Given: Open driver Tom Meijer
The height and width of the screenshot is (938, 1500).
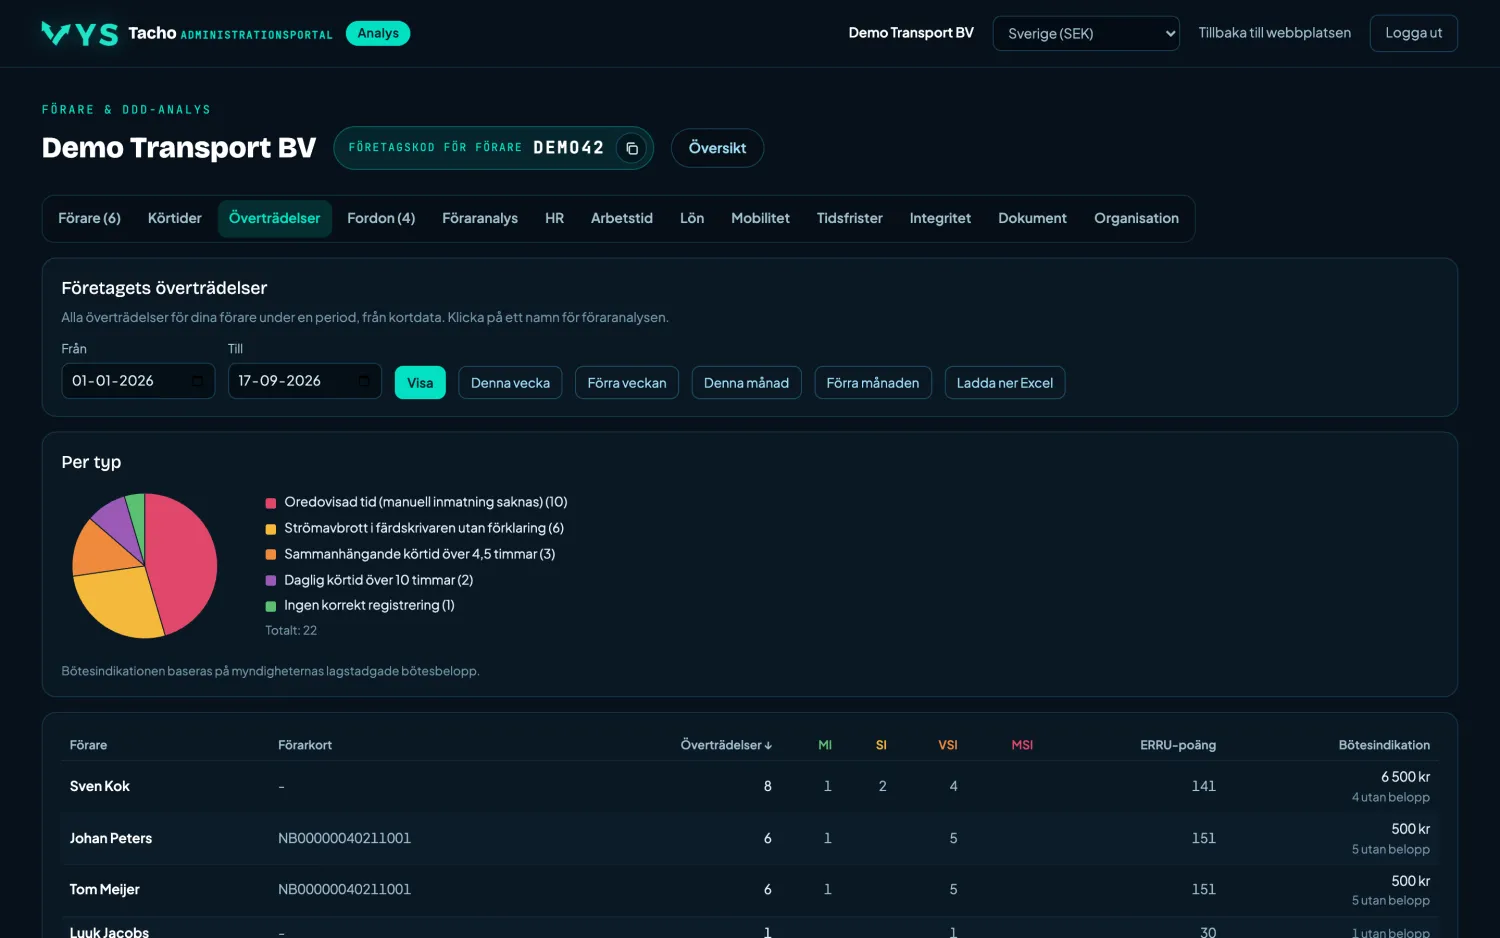Looking at the screenshot, I should 105,889.
